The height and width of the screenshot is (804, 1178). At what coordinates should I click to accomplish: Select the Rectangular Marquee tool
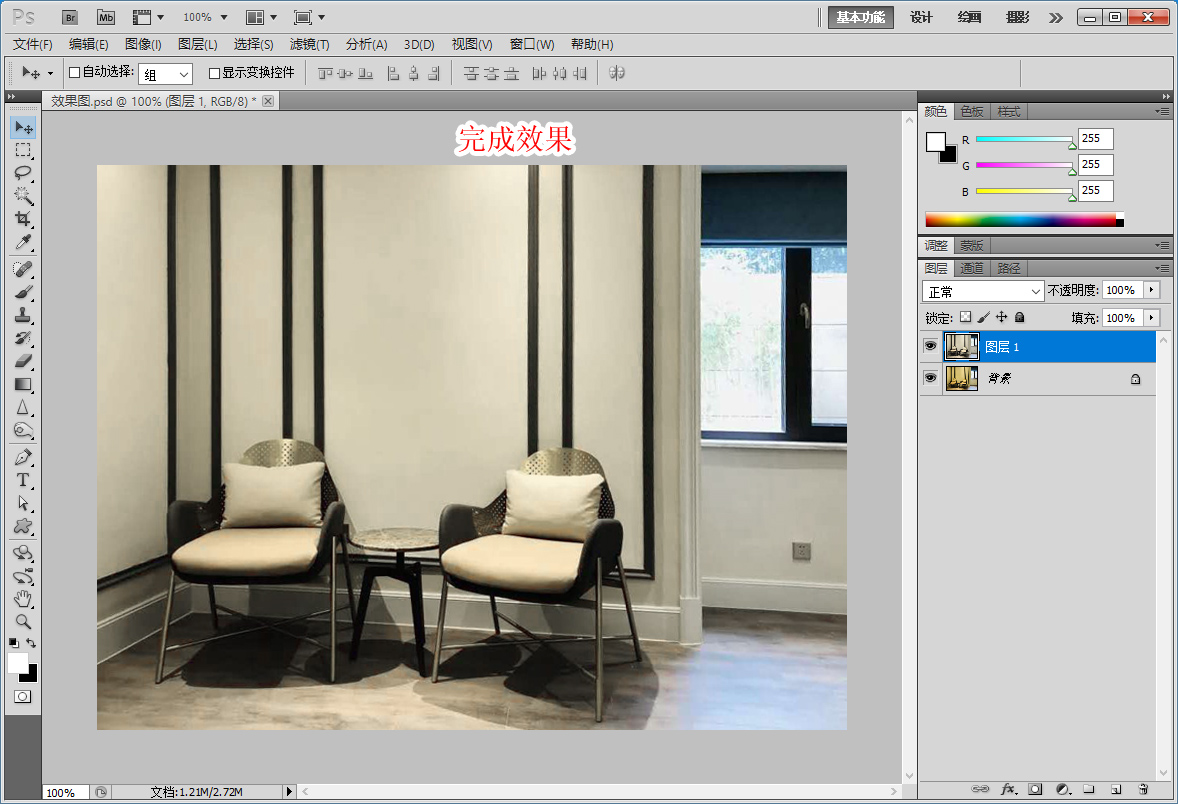(23, 150)
